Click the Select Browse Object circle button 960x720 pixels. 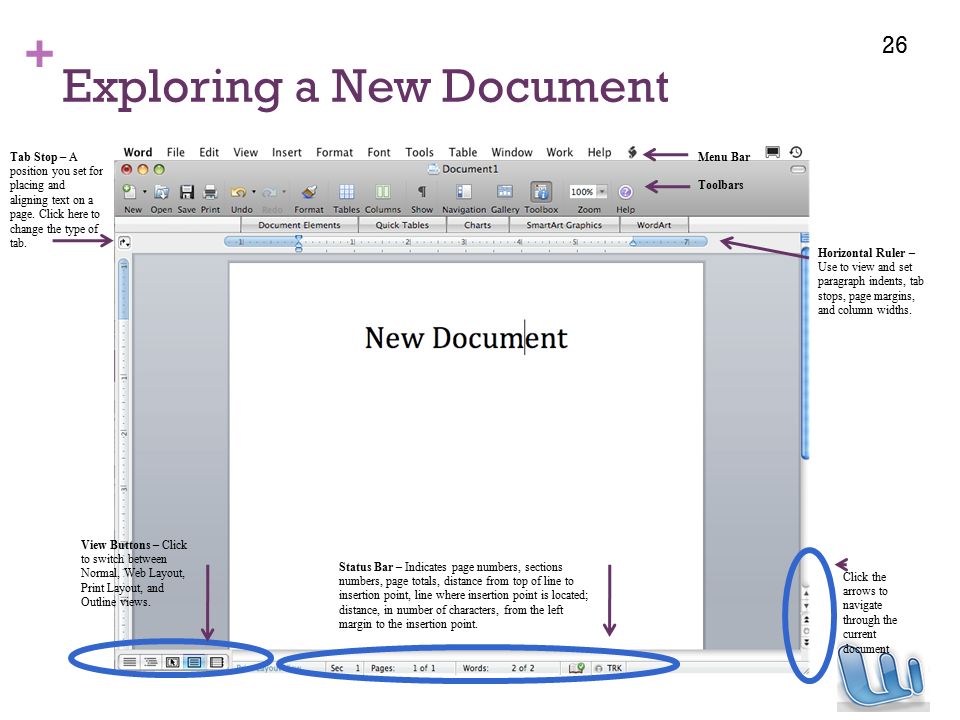(806, 631)
